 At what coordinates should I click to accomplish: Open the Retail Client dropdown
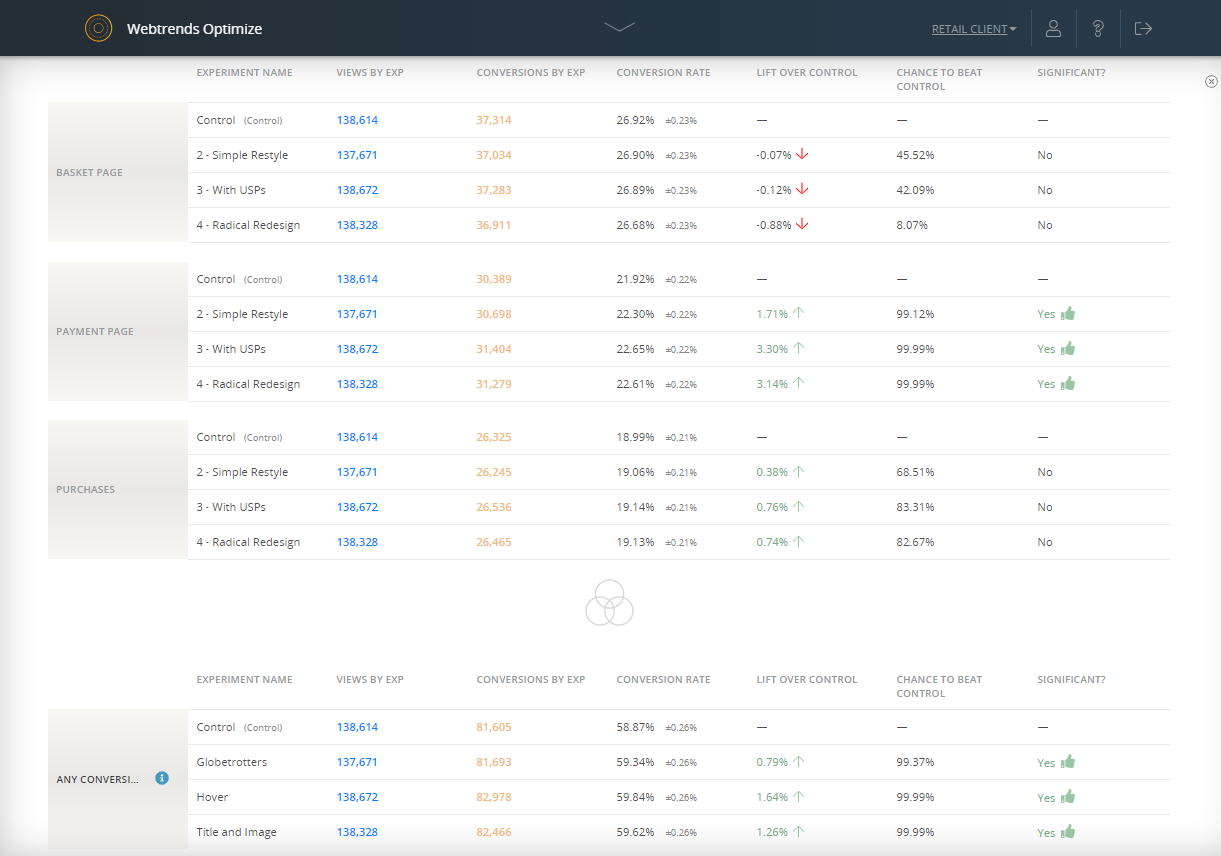coord(973,29)
